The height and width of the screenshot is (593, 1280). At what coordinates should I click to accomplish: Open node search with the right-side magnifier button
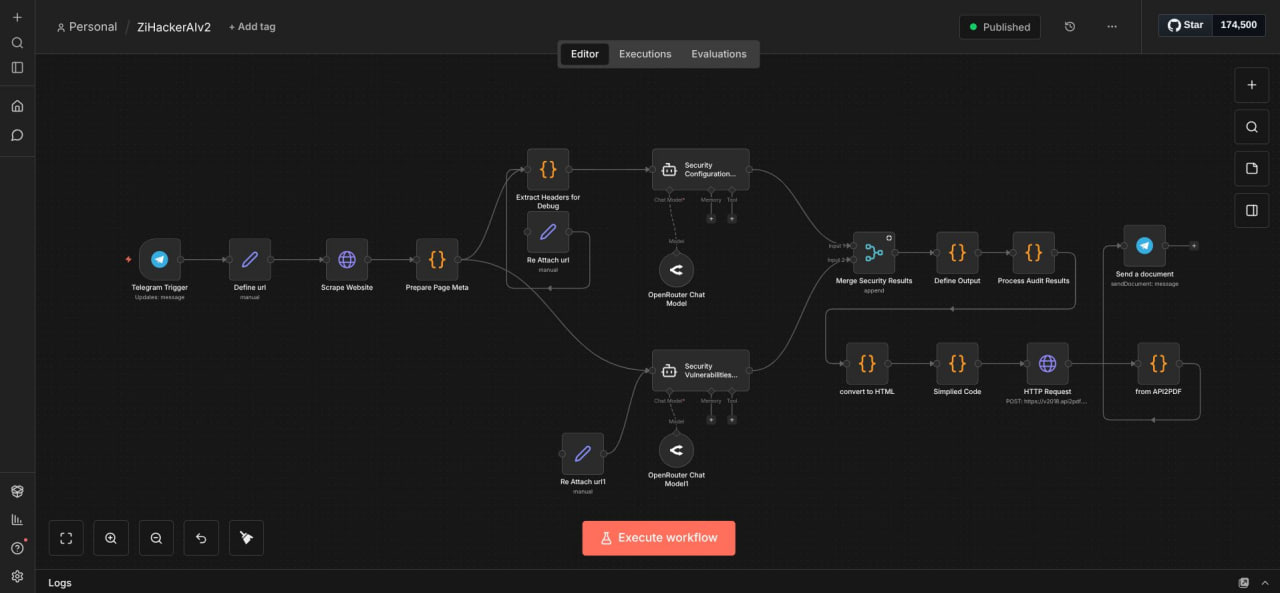click(1251, 127)
